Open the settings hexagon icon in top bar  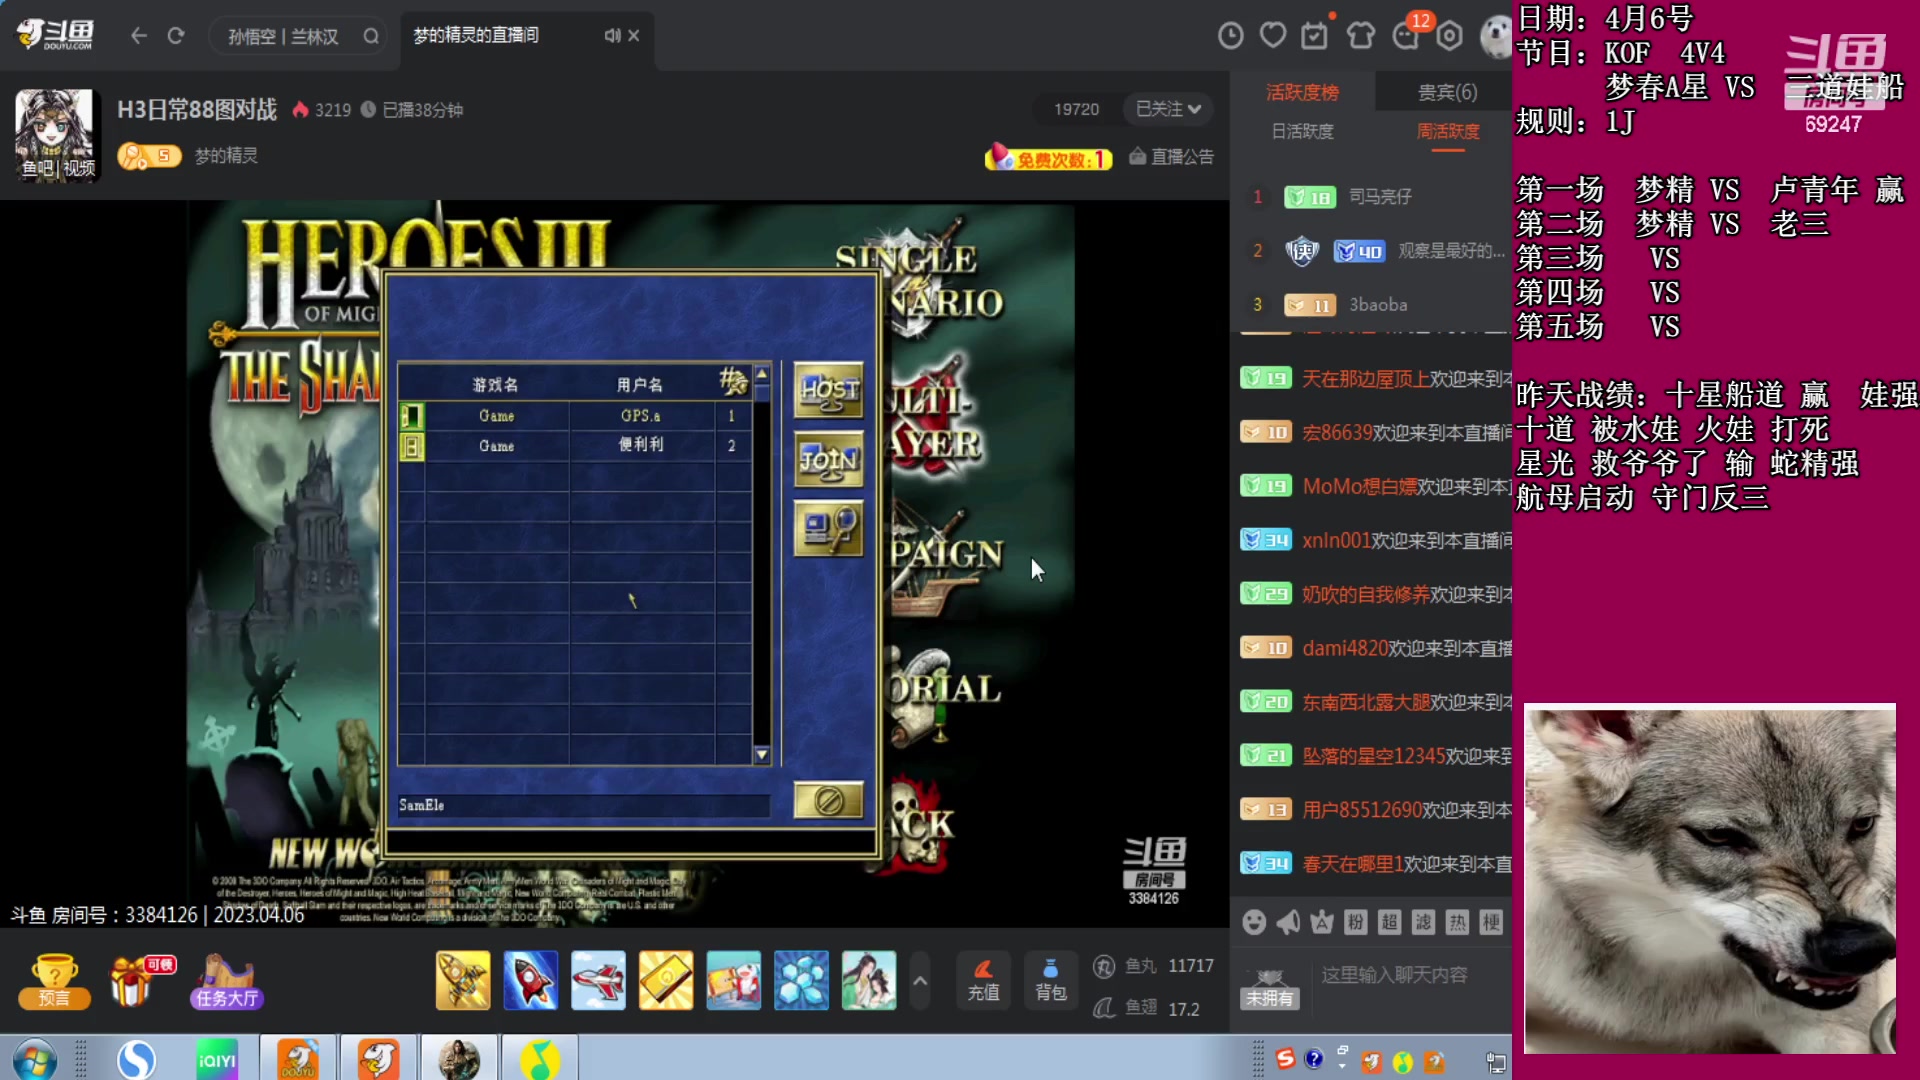(1449, 36)
